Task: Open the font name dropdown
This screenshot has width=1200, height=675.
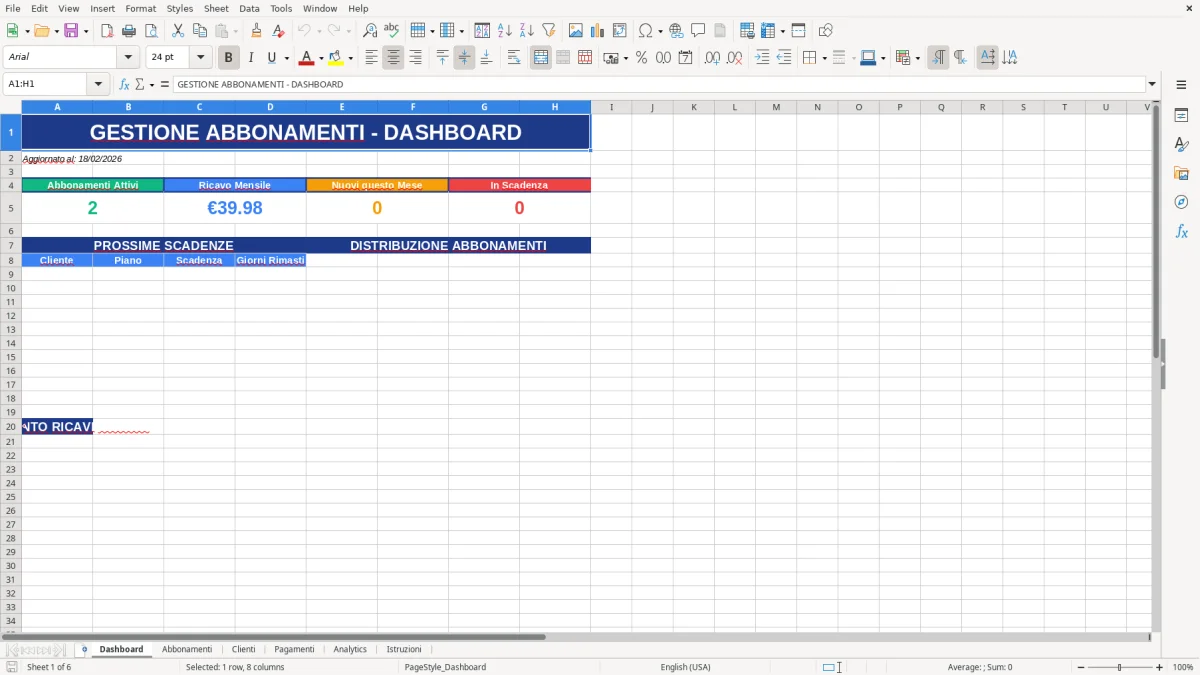Action: pos(127,57)
